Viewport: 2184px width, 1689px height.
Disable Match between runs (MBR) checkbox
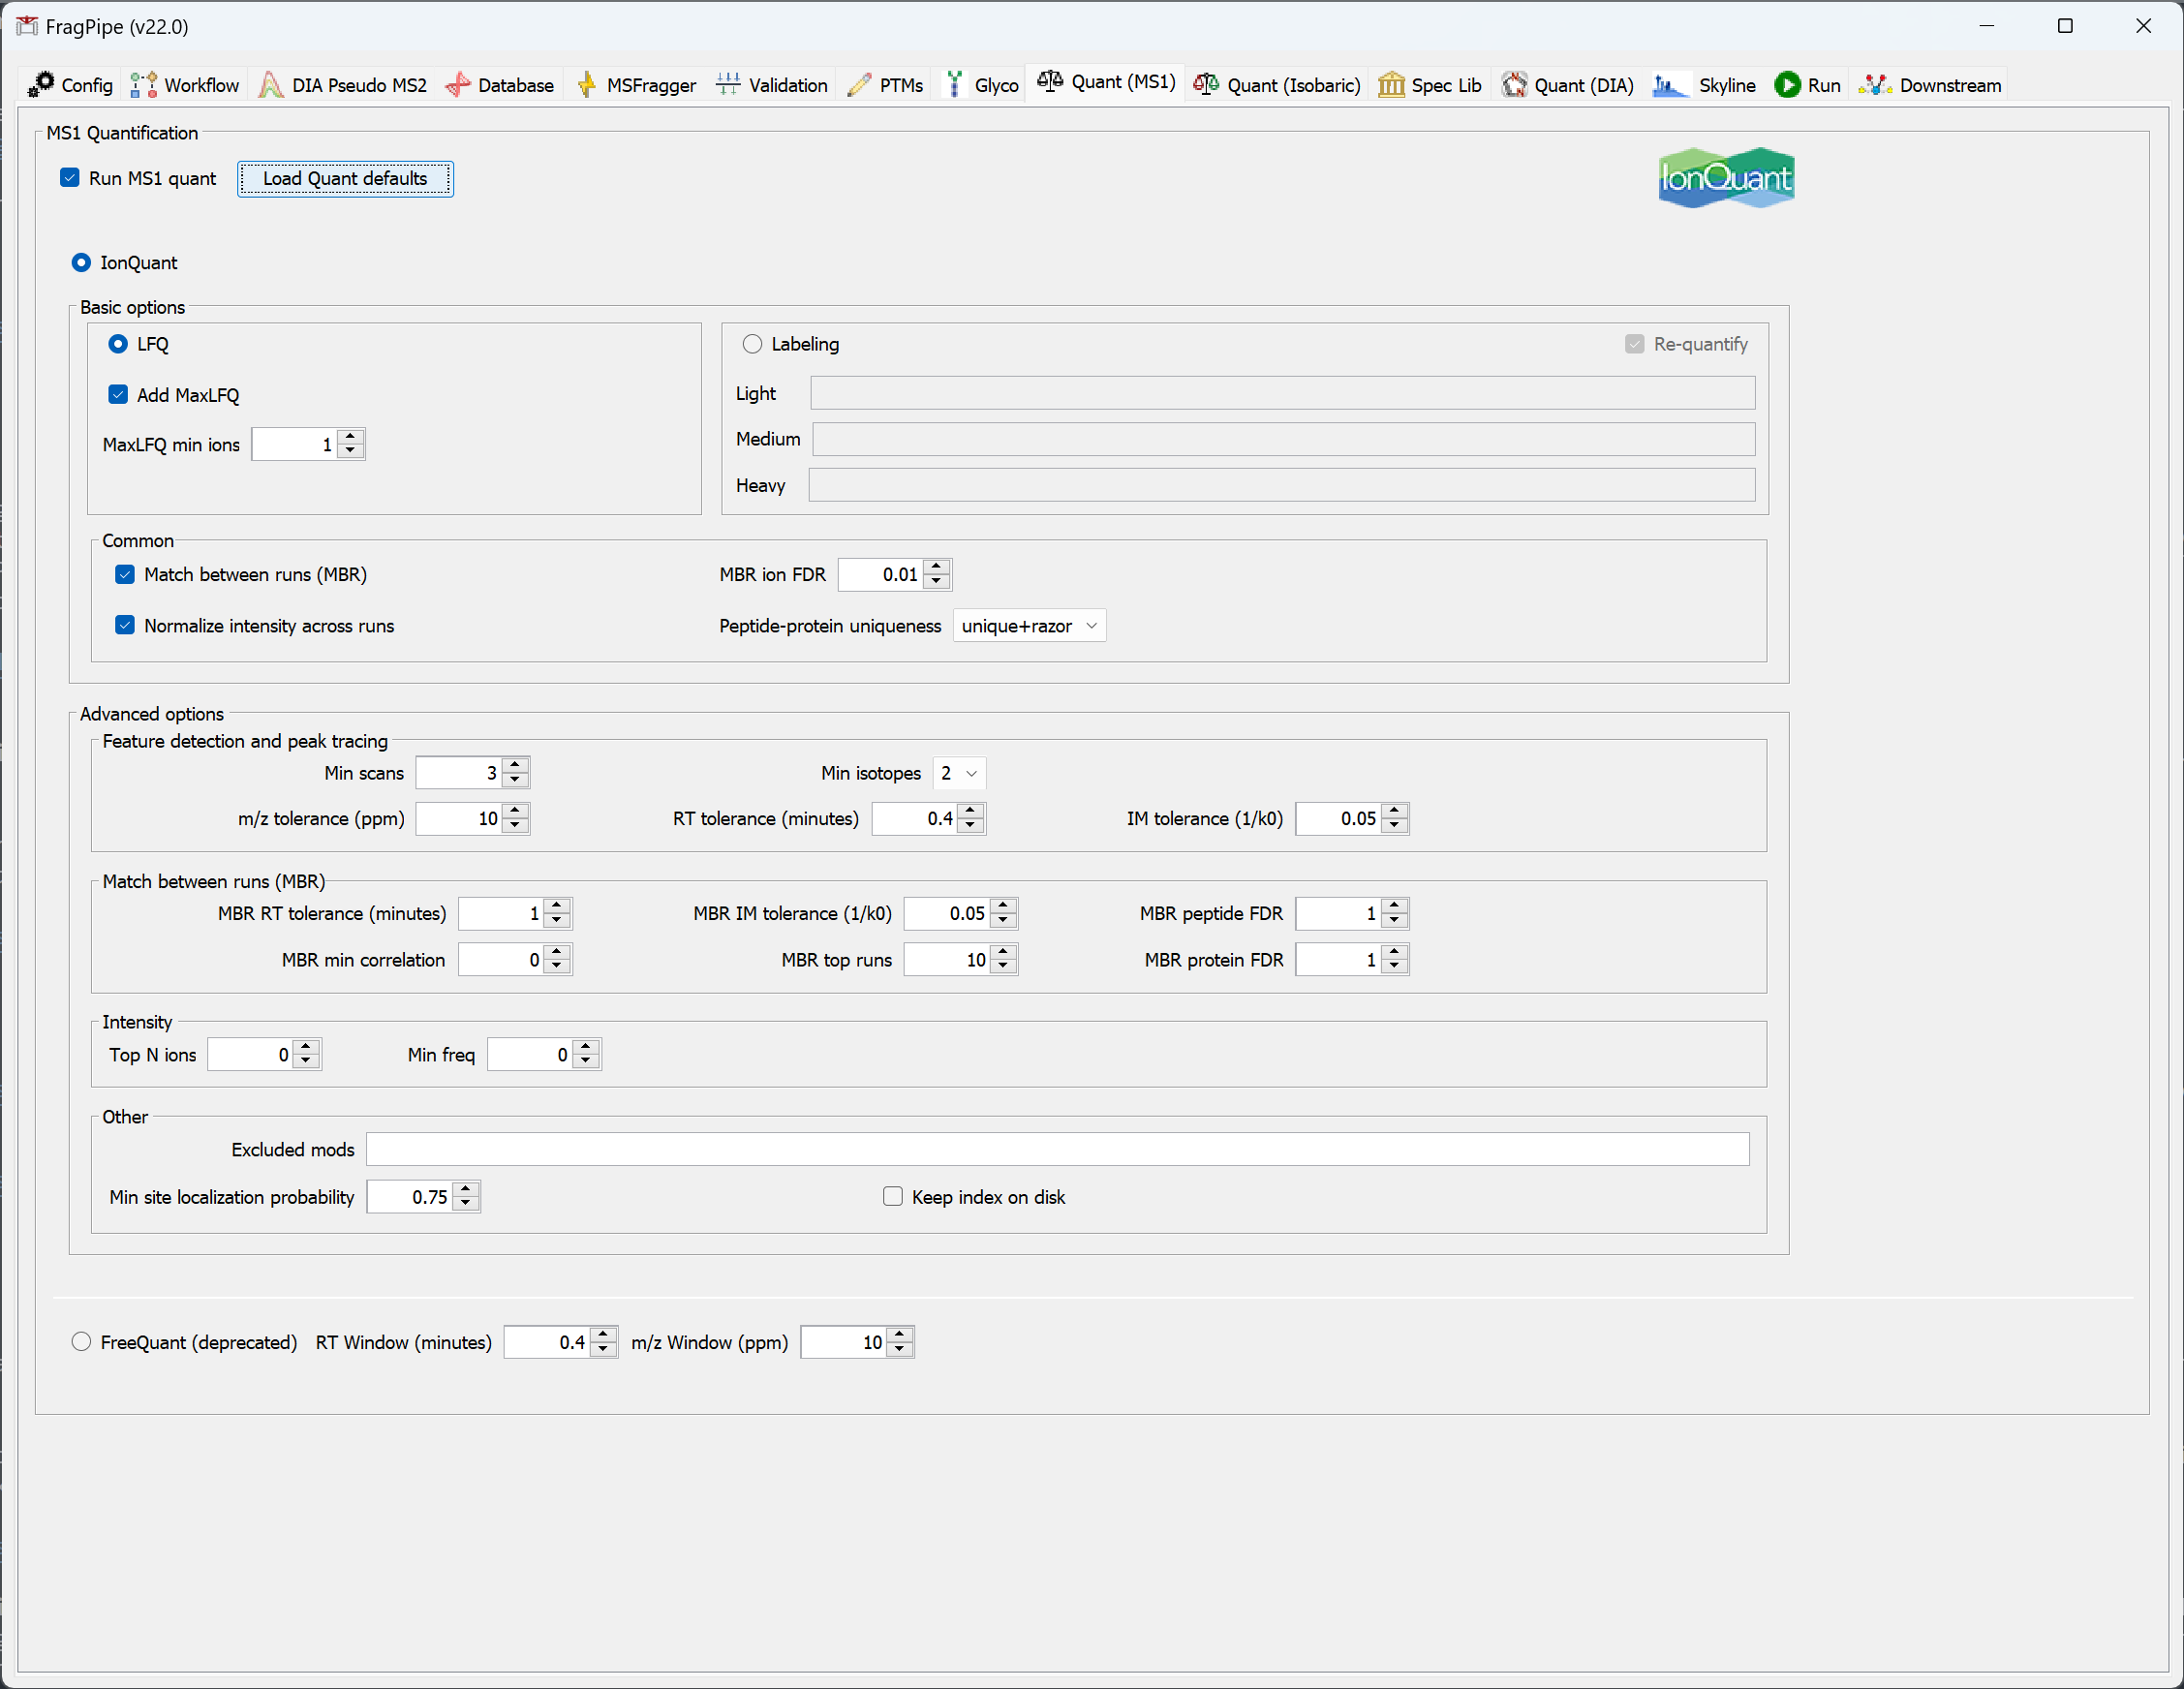(x=125, y=575)
